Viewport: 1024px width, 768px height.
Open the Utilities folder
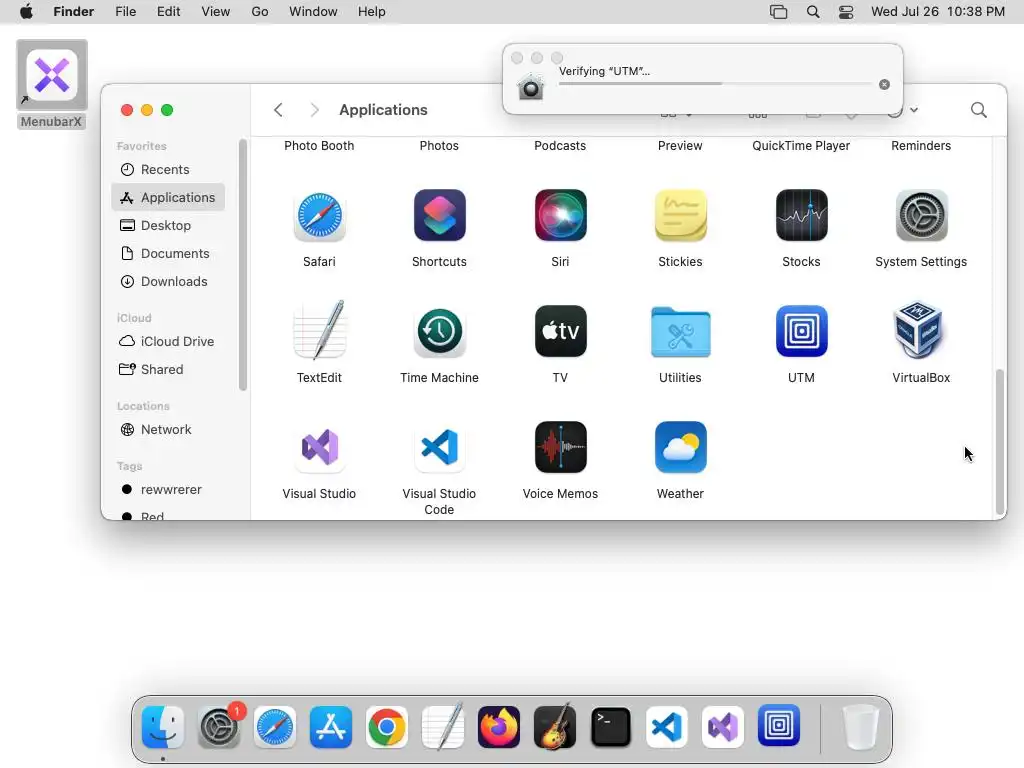pyautogui.click(x=680, y=332)
